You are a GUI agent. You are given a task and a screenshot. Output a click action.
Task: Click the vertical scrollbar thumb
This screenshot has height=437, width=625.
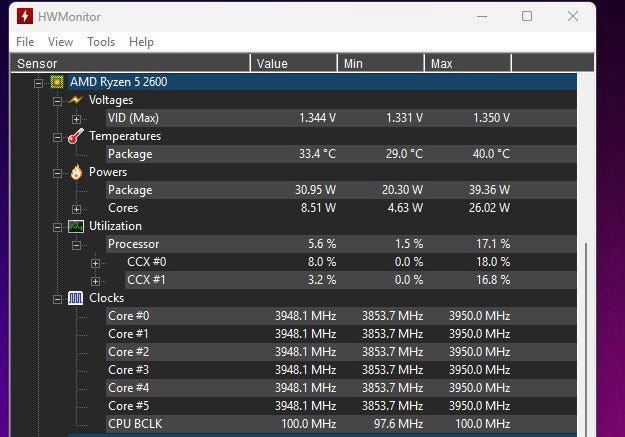click(x=586, y=339)
